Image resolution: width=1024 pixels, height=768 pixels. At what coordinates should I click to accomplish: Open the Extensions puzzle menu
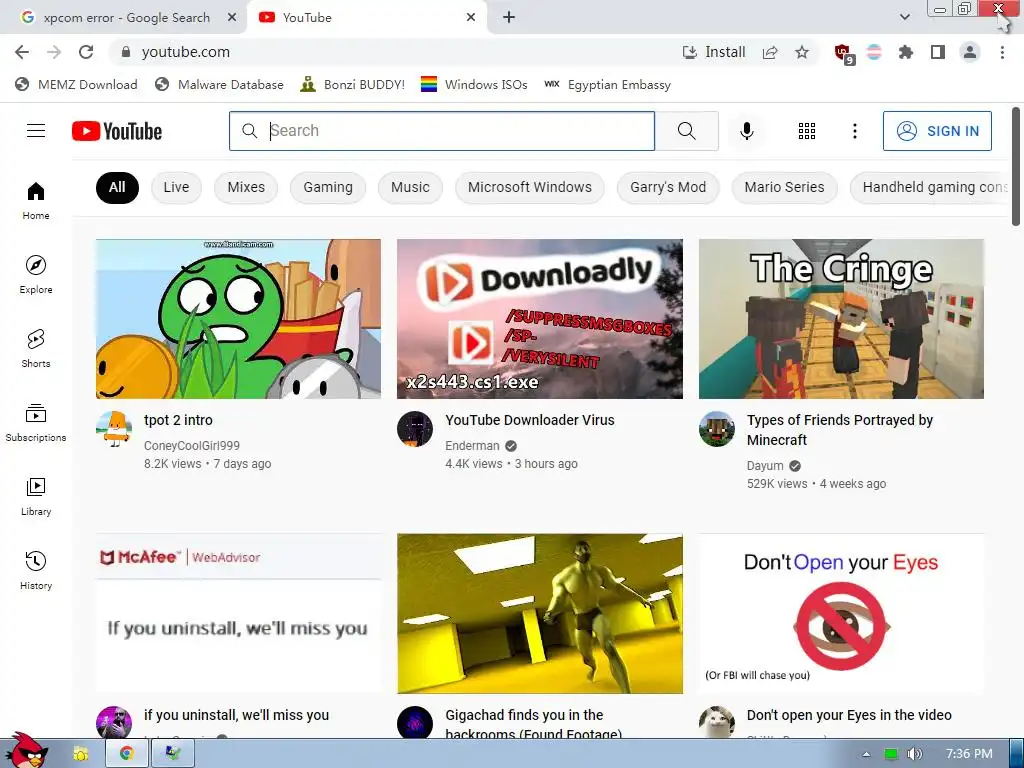[x=905, y=52]
